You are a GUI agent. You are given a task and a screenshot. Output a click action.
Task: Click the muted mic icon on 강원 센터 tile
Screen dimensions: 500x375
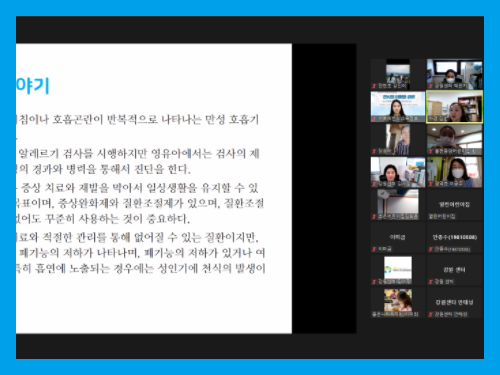click(x=431, y=282)
